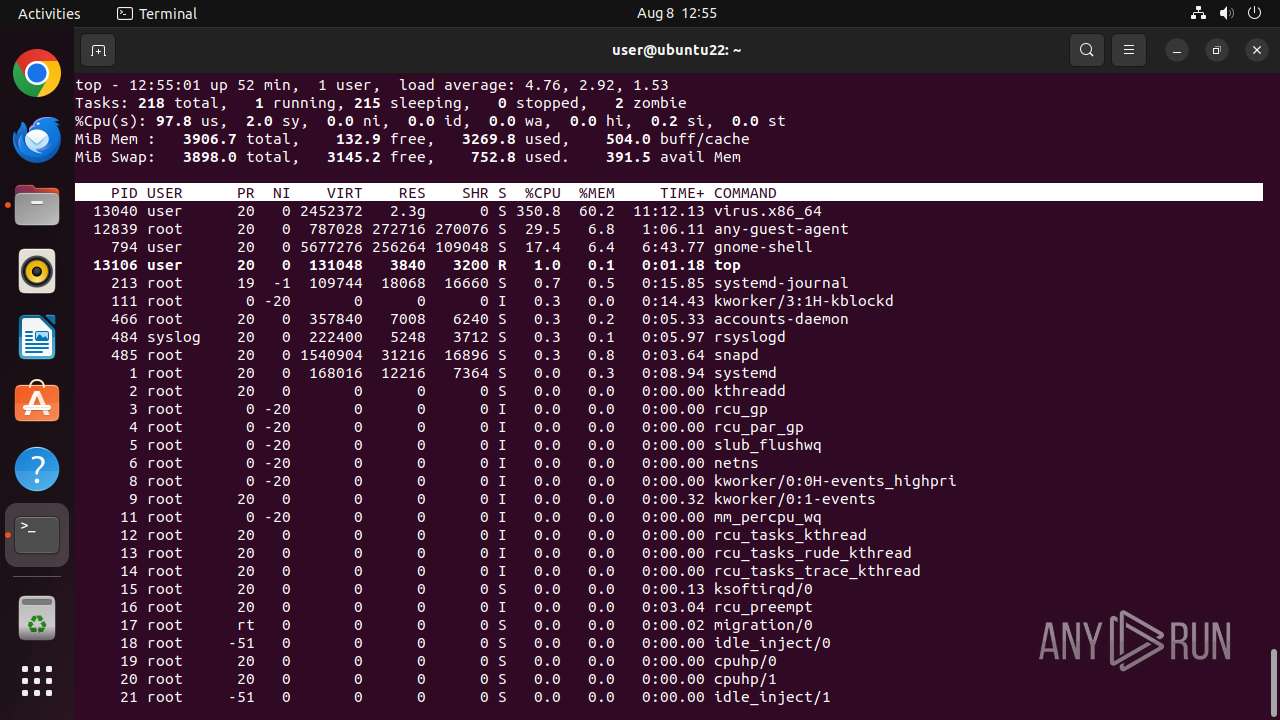Click the power icon in top bar
Screen dimensions: 1280x720
pyautogui.click(x=1256, y=14)
